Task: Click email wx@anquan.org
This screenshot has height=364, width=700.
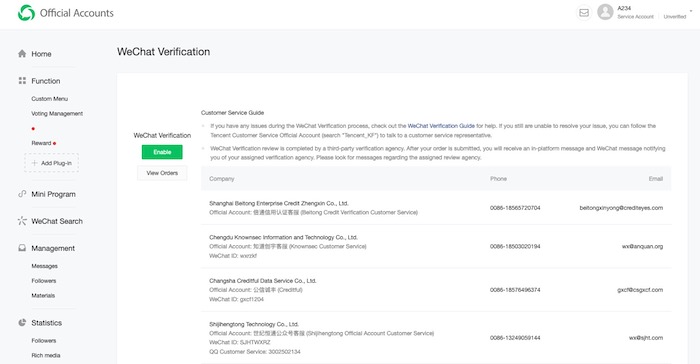Action: (x=642, y=247)
